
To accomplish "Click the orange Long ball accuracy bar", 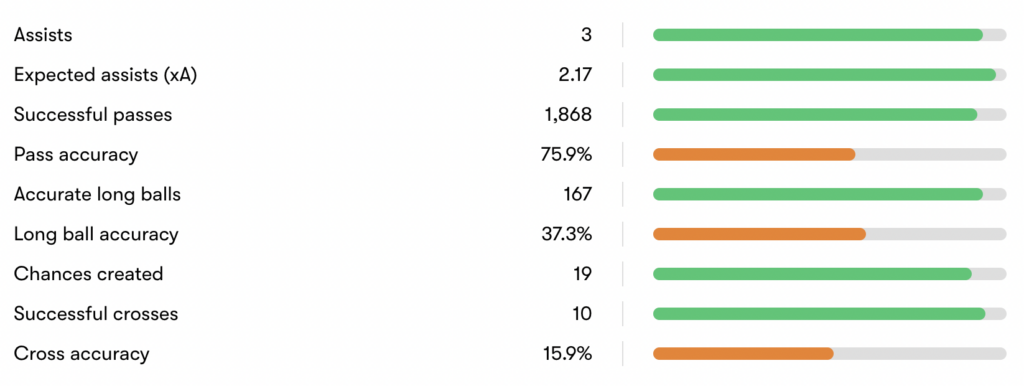I will point(760,234).
